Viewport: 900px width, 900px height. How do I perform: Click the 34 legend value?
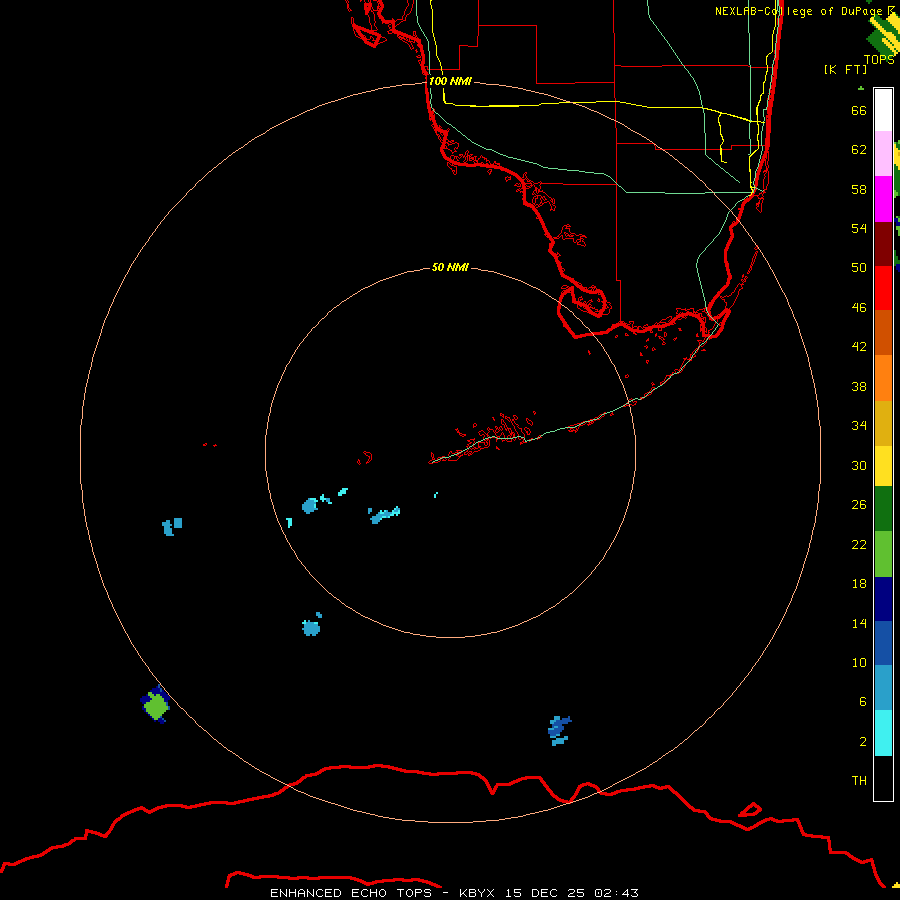tap(859, 426)
